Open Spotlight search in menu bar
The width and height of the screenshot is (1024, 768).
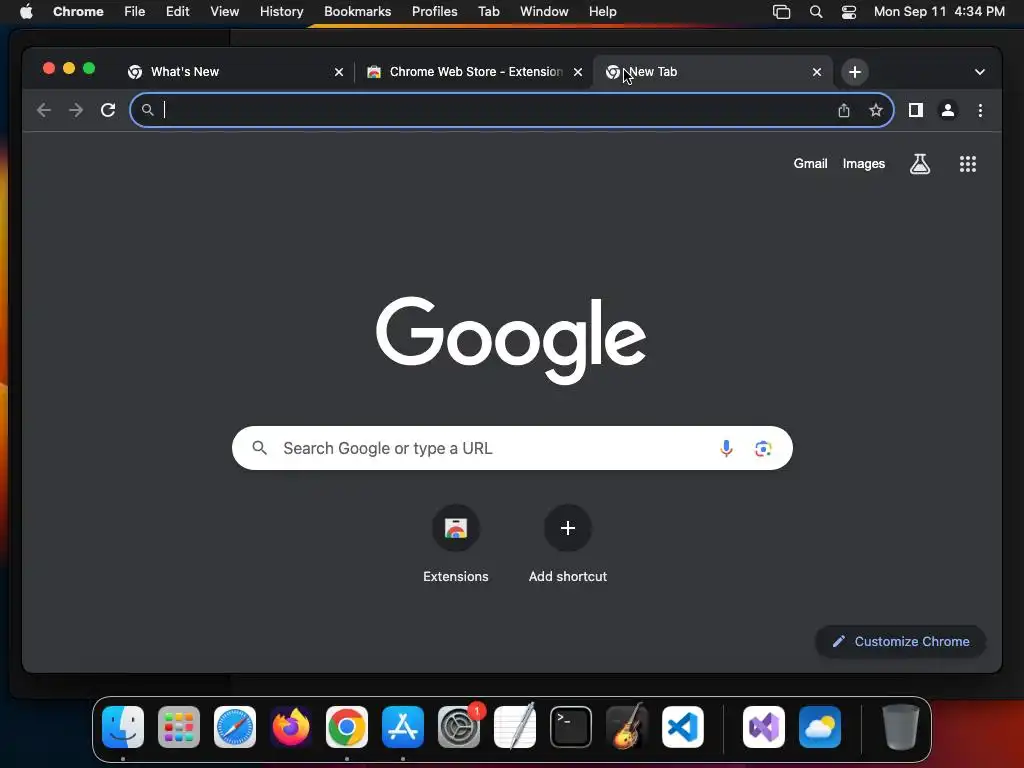pos(816,12)
